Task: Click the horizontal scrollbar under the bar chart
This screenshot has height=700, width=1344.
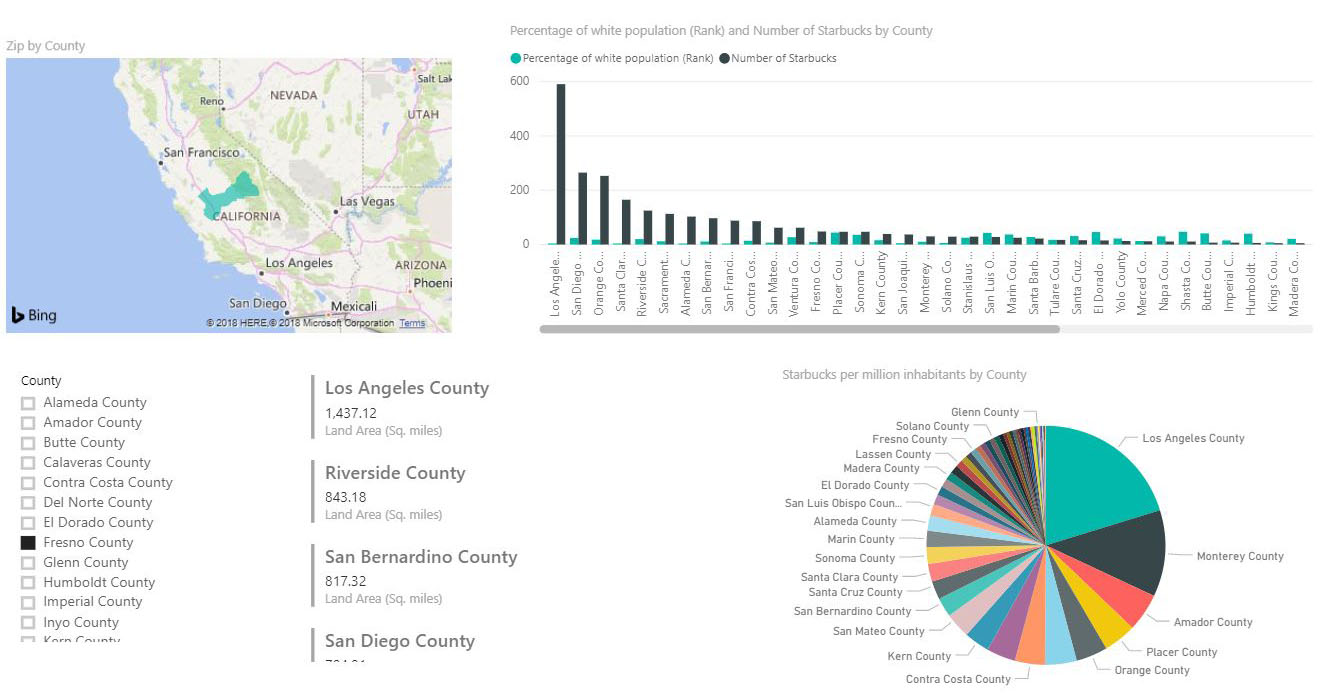Action: click(x=799, y=328)
